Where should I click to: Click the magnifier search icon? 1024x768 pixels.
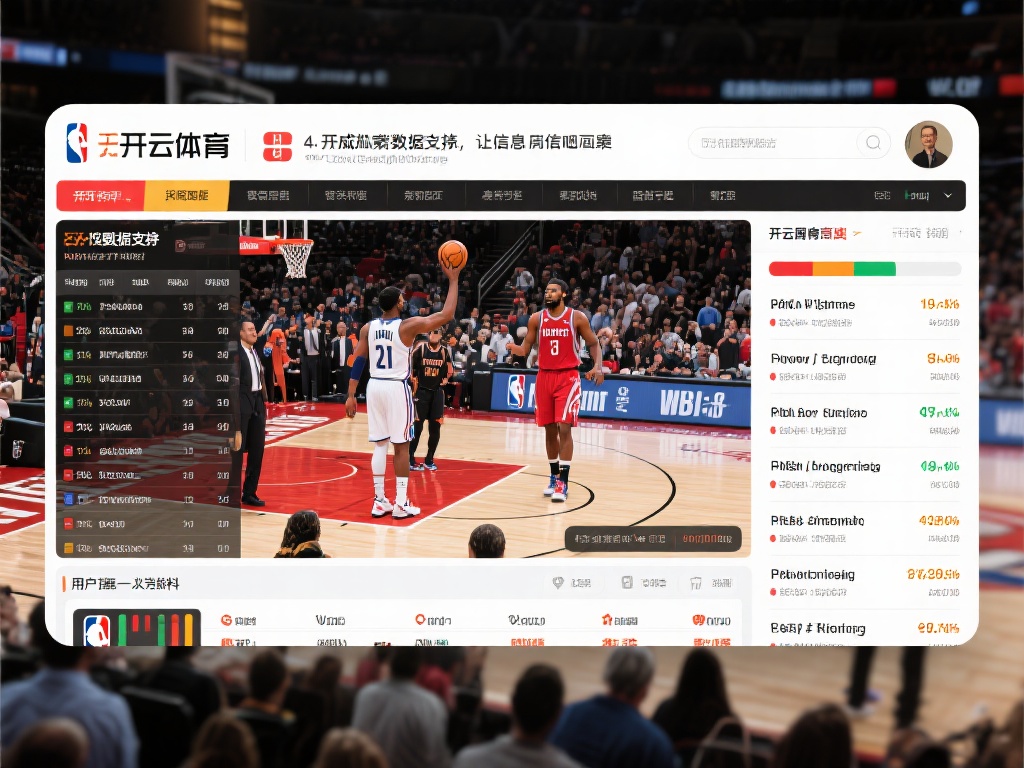click(x=872, y=143)
